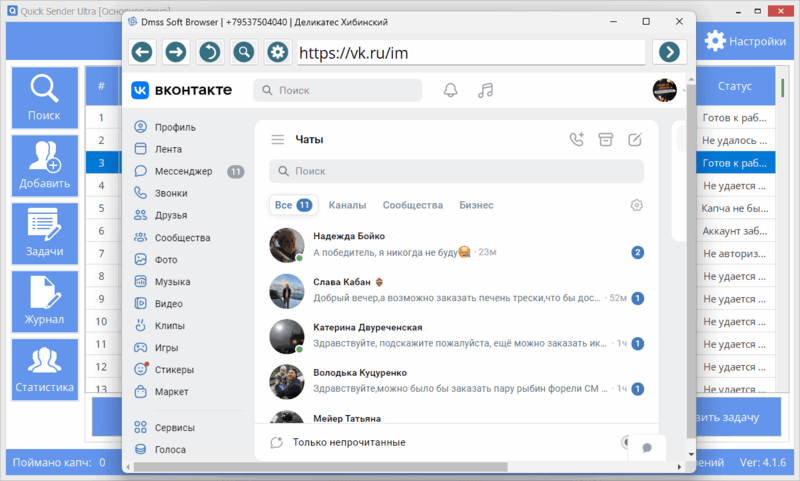Open chat list settings gear
Viewport: 800px width, 481px height.
(x=636, y=205)
